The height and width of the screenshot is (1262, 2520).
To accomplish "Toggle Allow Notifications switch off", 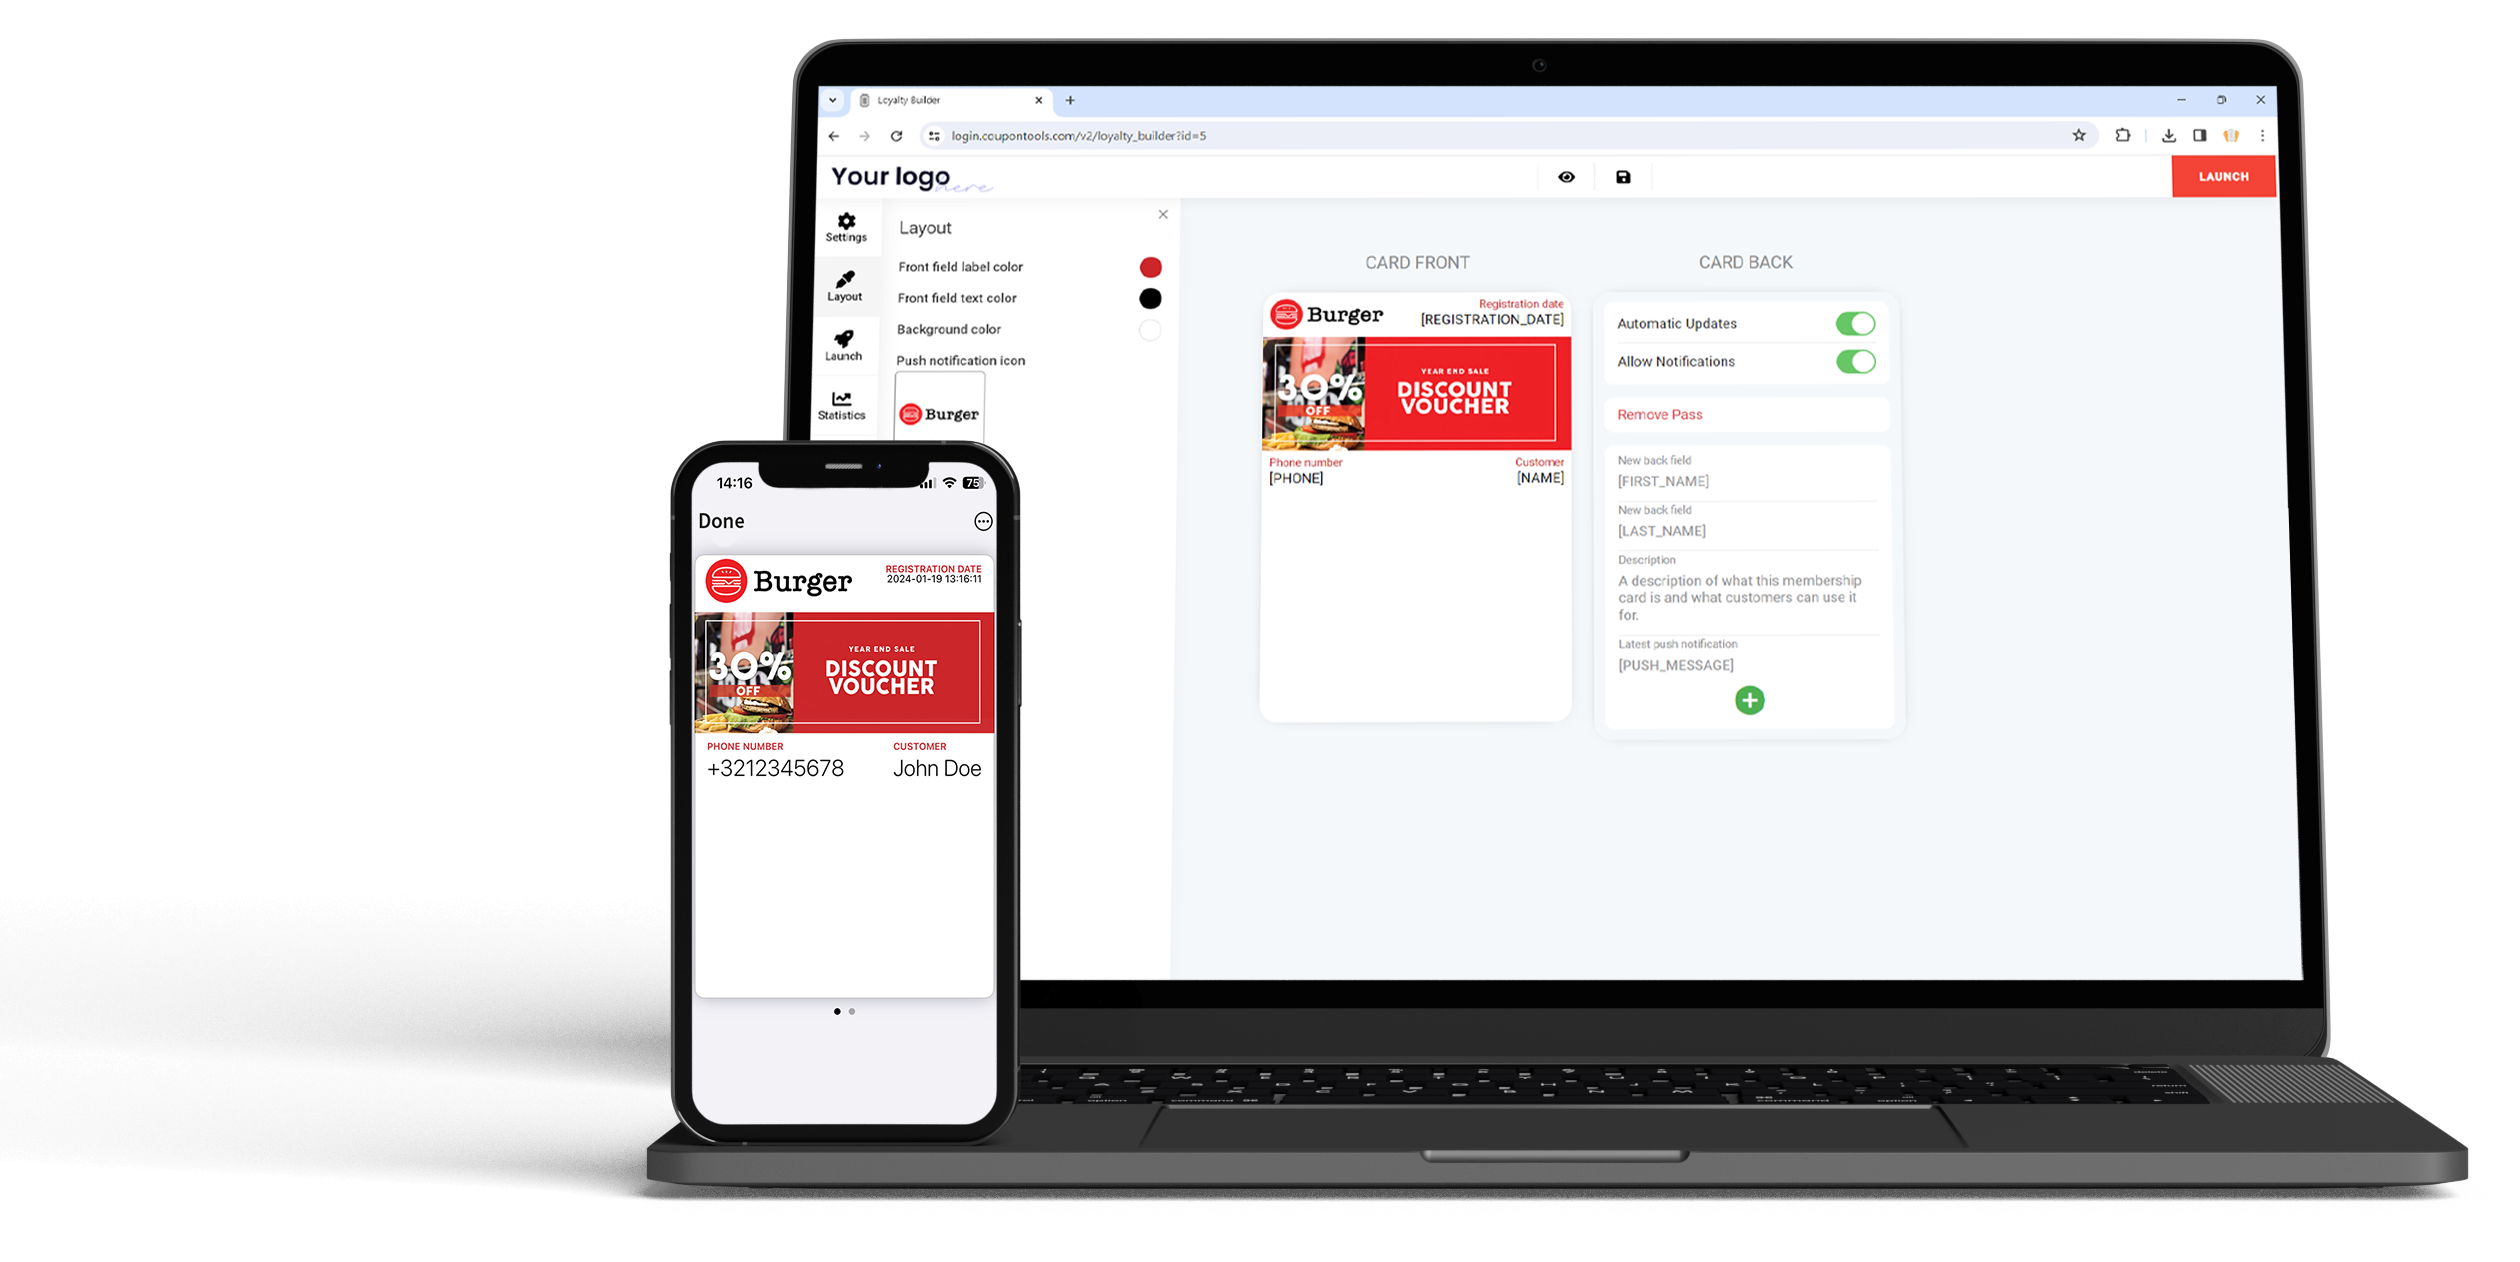I will [x=1854, y=361].
